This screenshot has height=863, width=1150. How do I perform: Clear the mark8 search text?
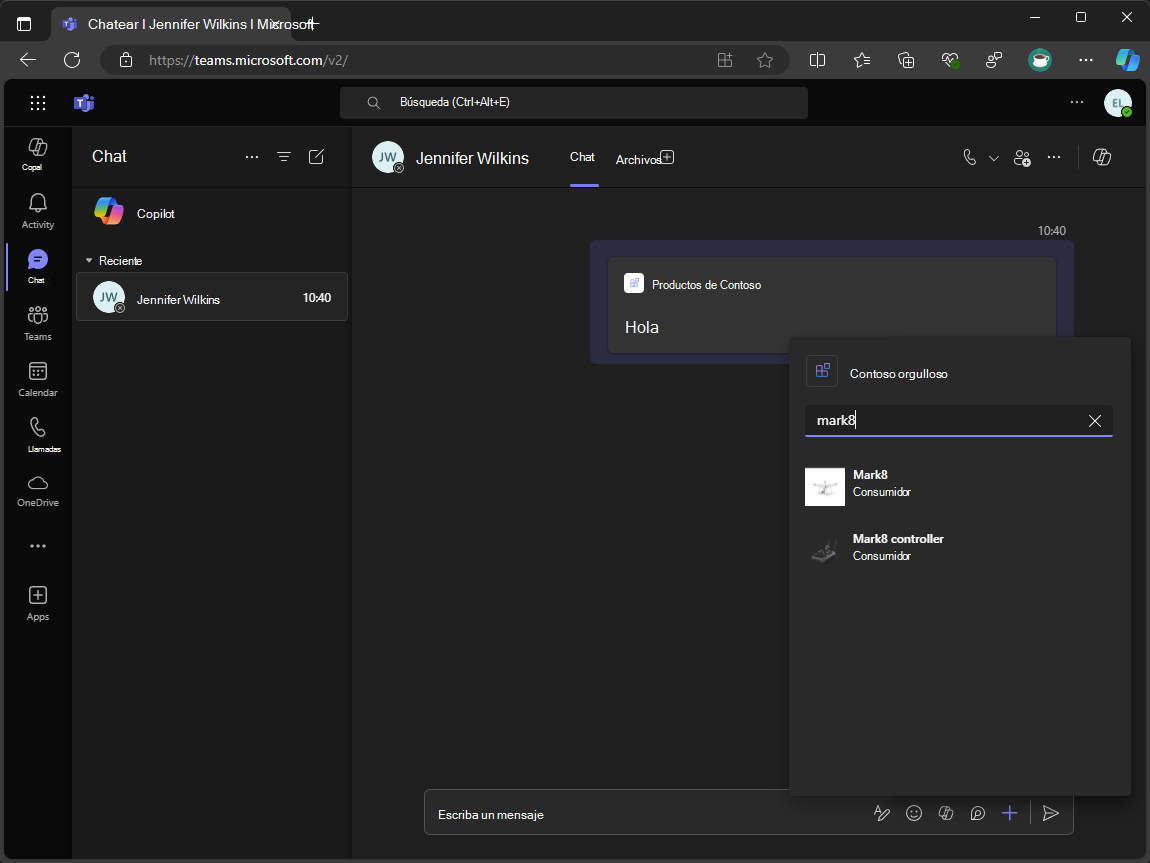1094,421
